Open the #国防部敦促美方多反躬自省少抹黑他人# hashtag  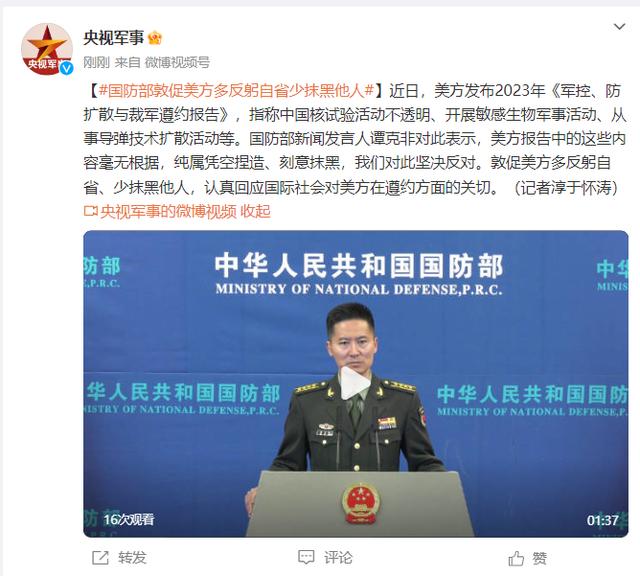[236, 91]
